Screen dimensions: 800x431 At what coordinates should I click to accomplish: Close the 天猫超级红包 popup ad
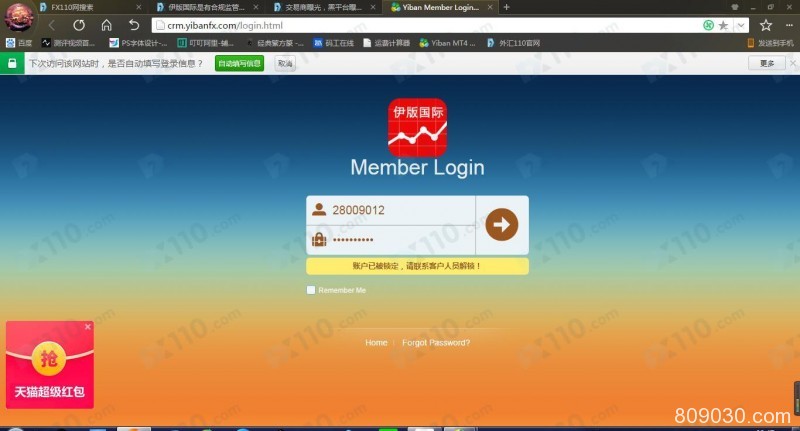pyautogui.click(x=88, y=327)
